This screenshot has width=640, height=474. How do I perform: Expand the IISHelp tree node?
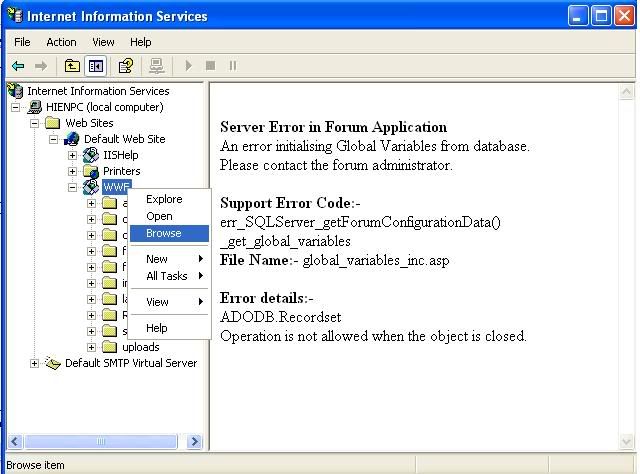click(72, 155)
